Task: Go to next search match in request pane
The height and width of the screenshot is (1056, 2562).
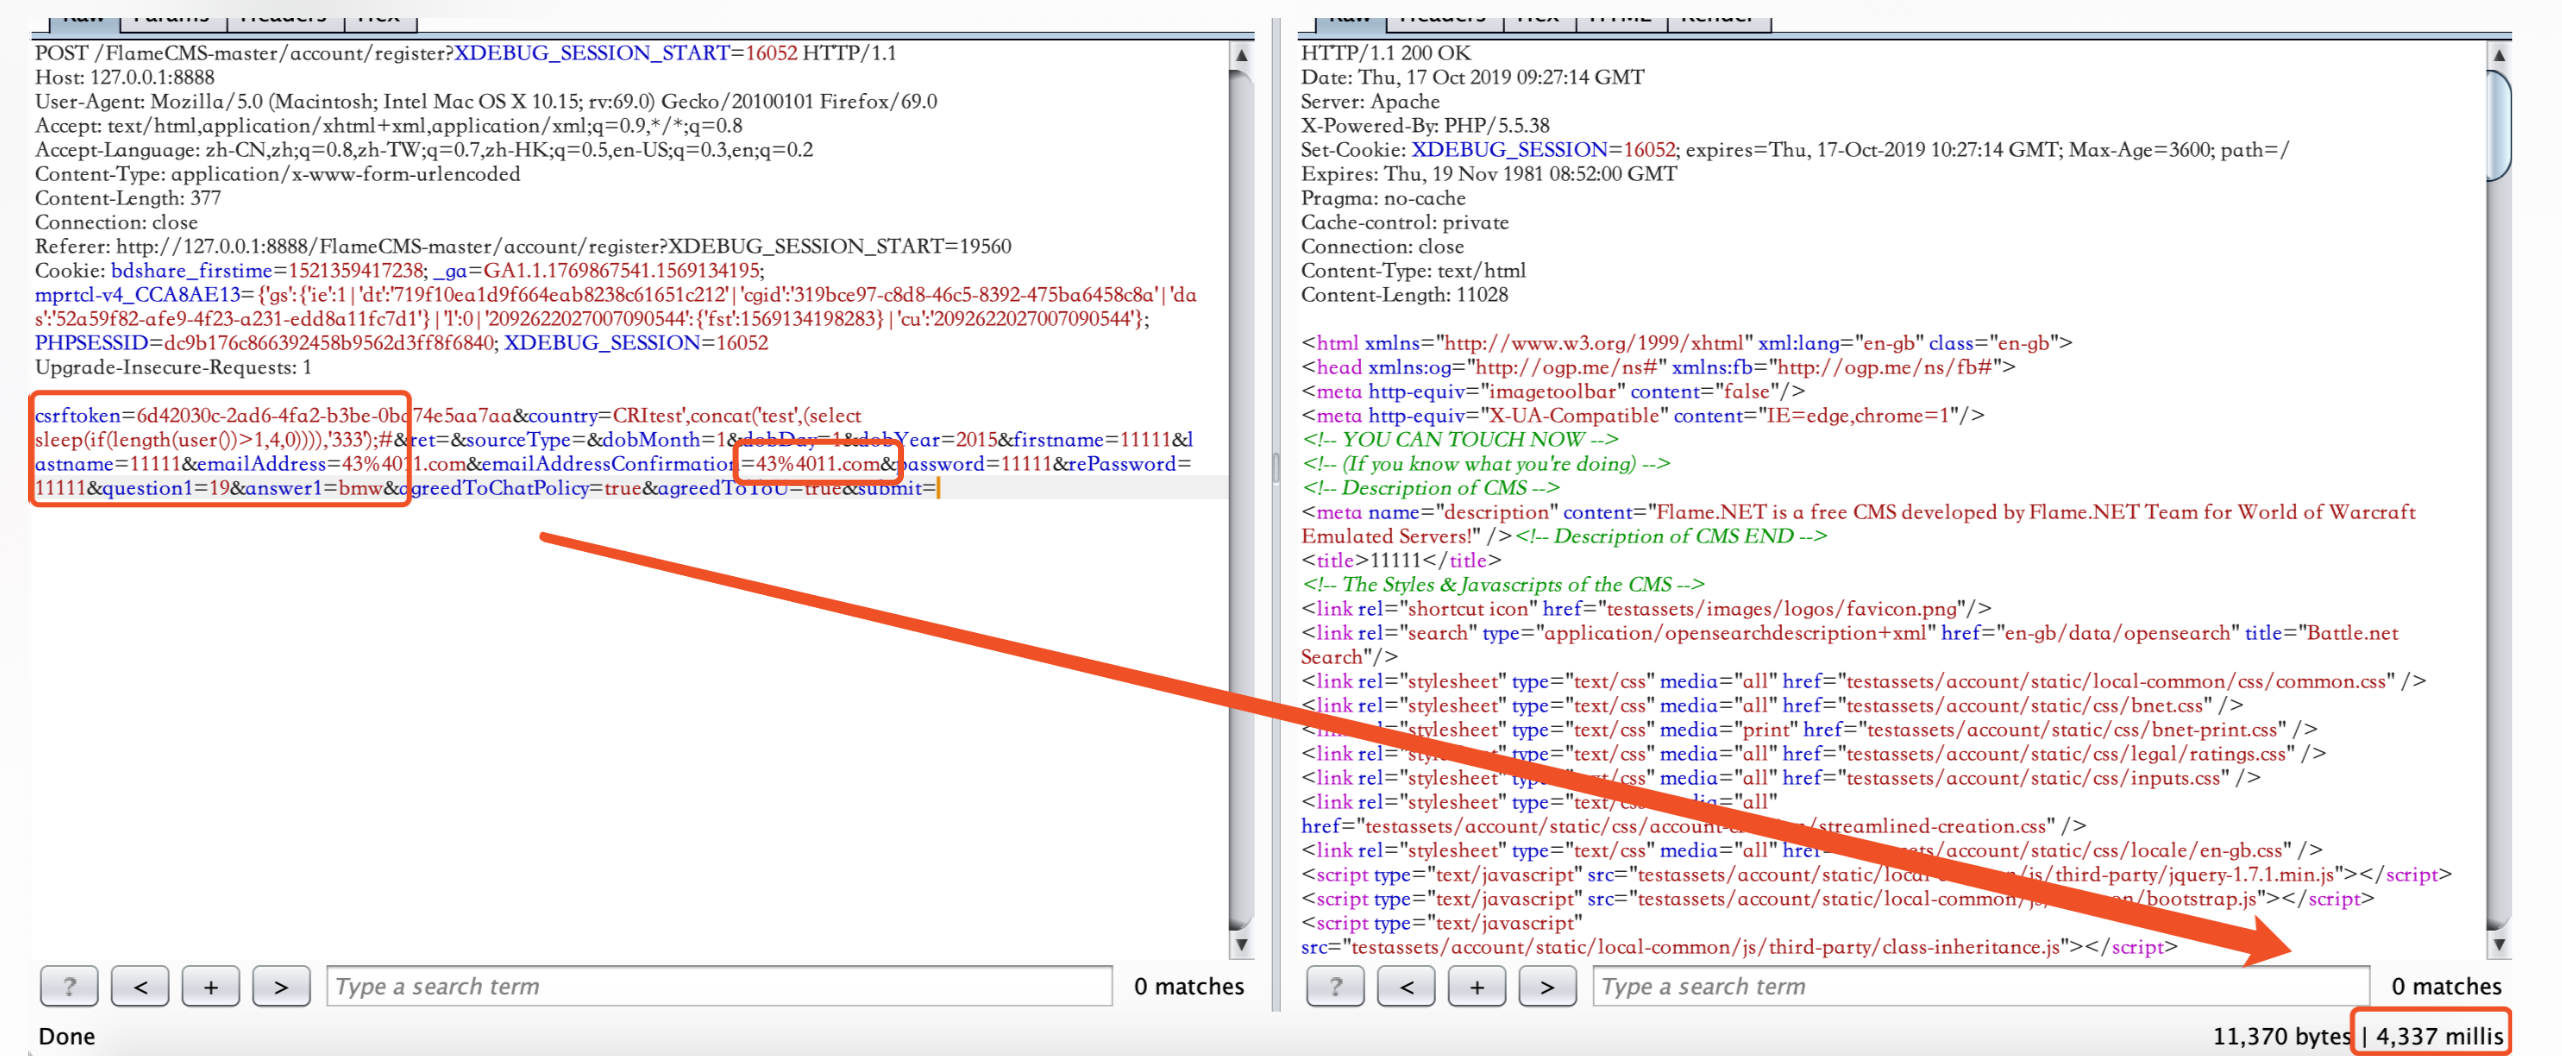Action: click(x=281, y=986)
